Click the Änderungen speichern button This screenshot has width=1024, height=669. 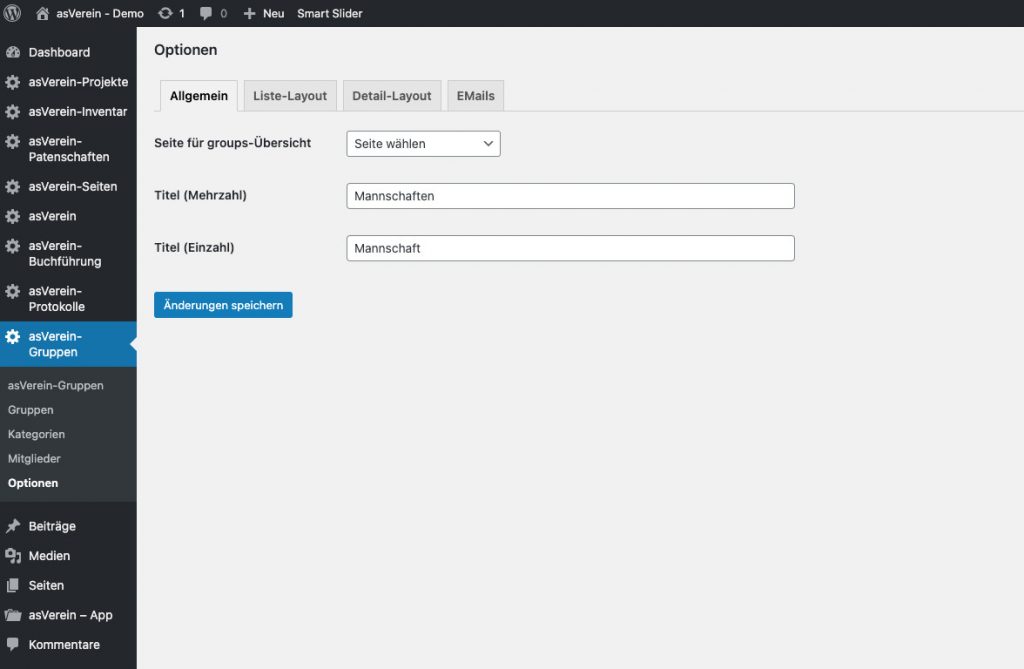tap(223, 305)
